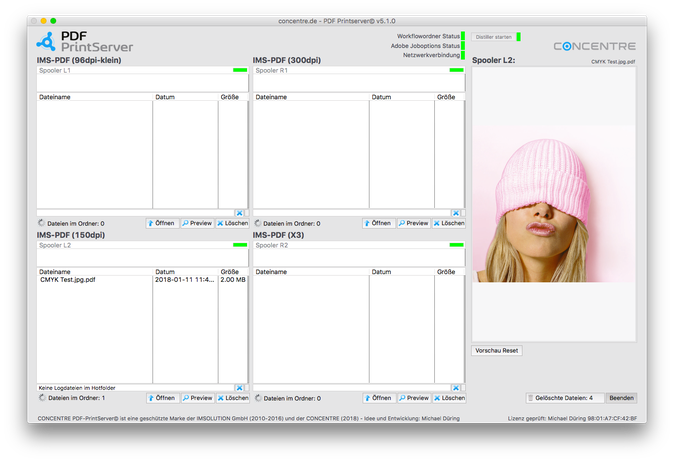Click green indicator of Spooler L2
Image resolution: width=674 pixels, height=462 pixels.
(240, 245)
